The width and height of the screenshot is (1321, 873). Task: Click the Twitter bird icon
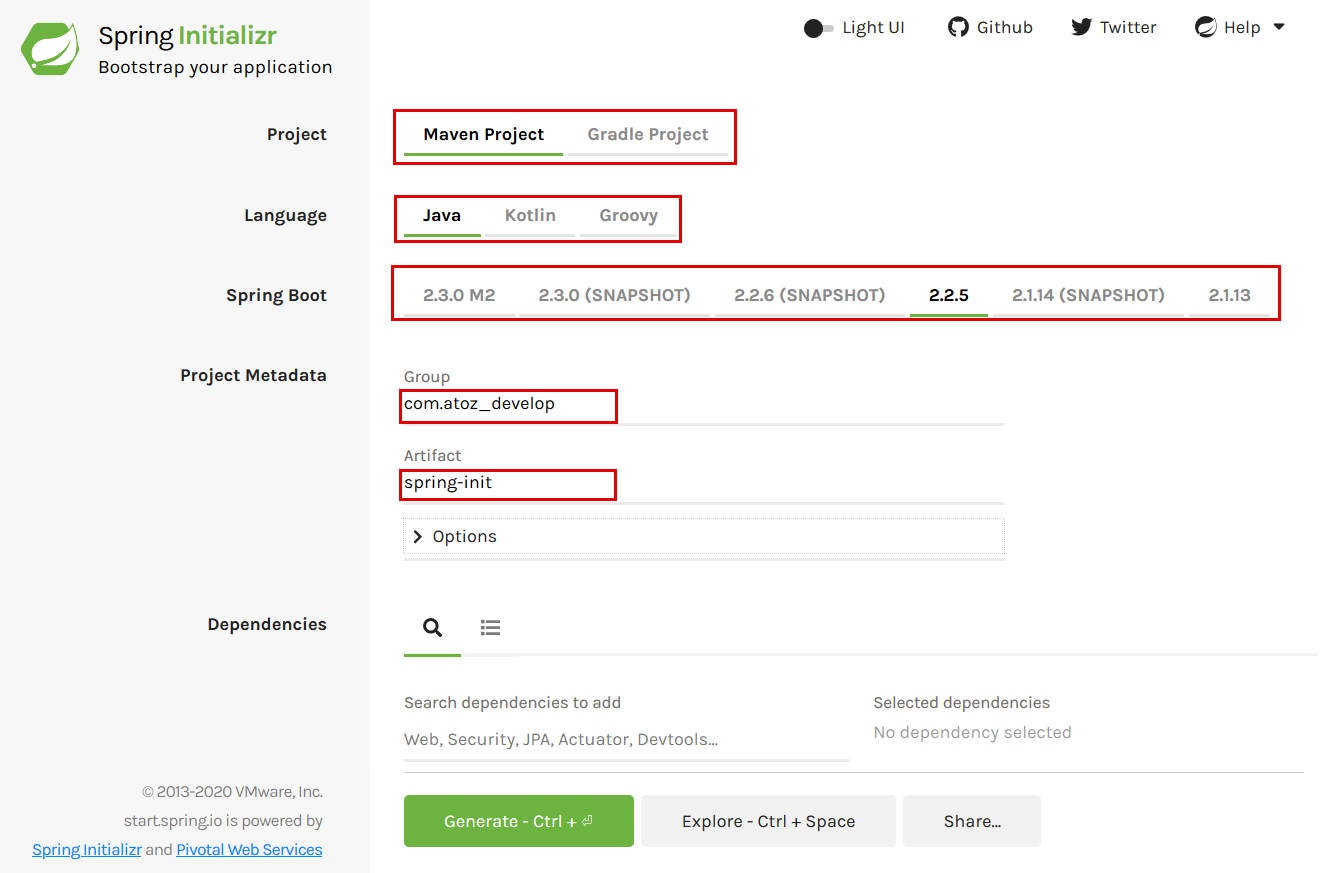(x=1081, y=27)
